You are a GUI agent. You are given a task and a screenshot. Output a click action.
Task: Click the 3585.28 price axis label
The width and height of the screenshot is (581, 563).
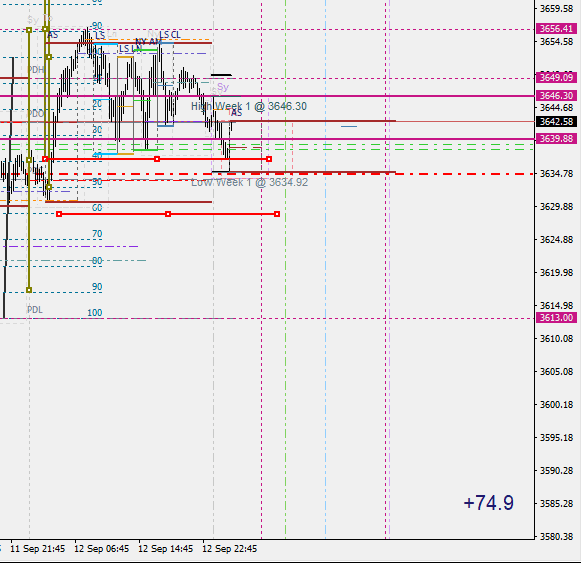pos(557,503)
